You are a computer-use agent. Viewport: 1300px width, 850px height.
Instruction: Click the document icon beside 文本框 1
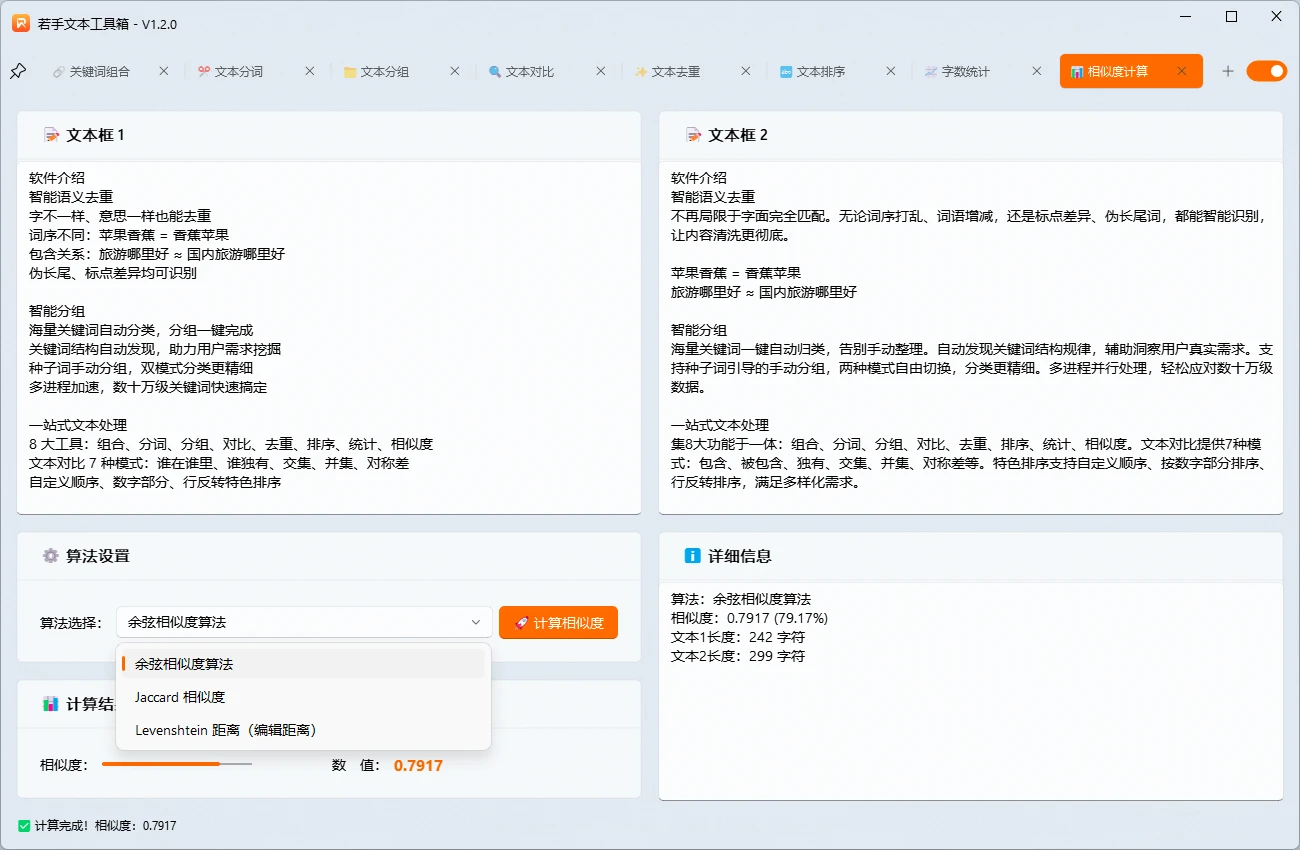(x=51, y=134)
